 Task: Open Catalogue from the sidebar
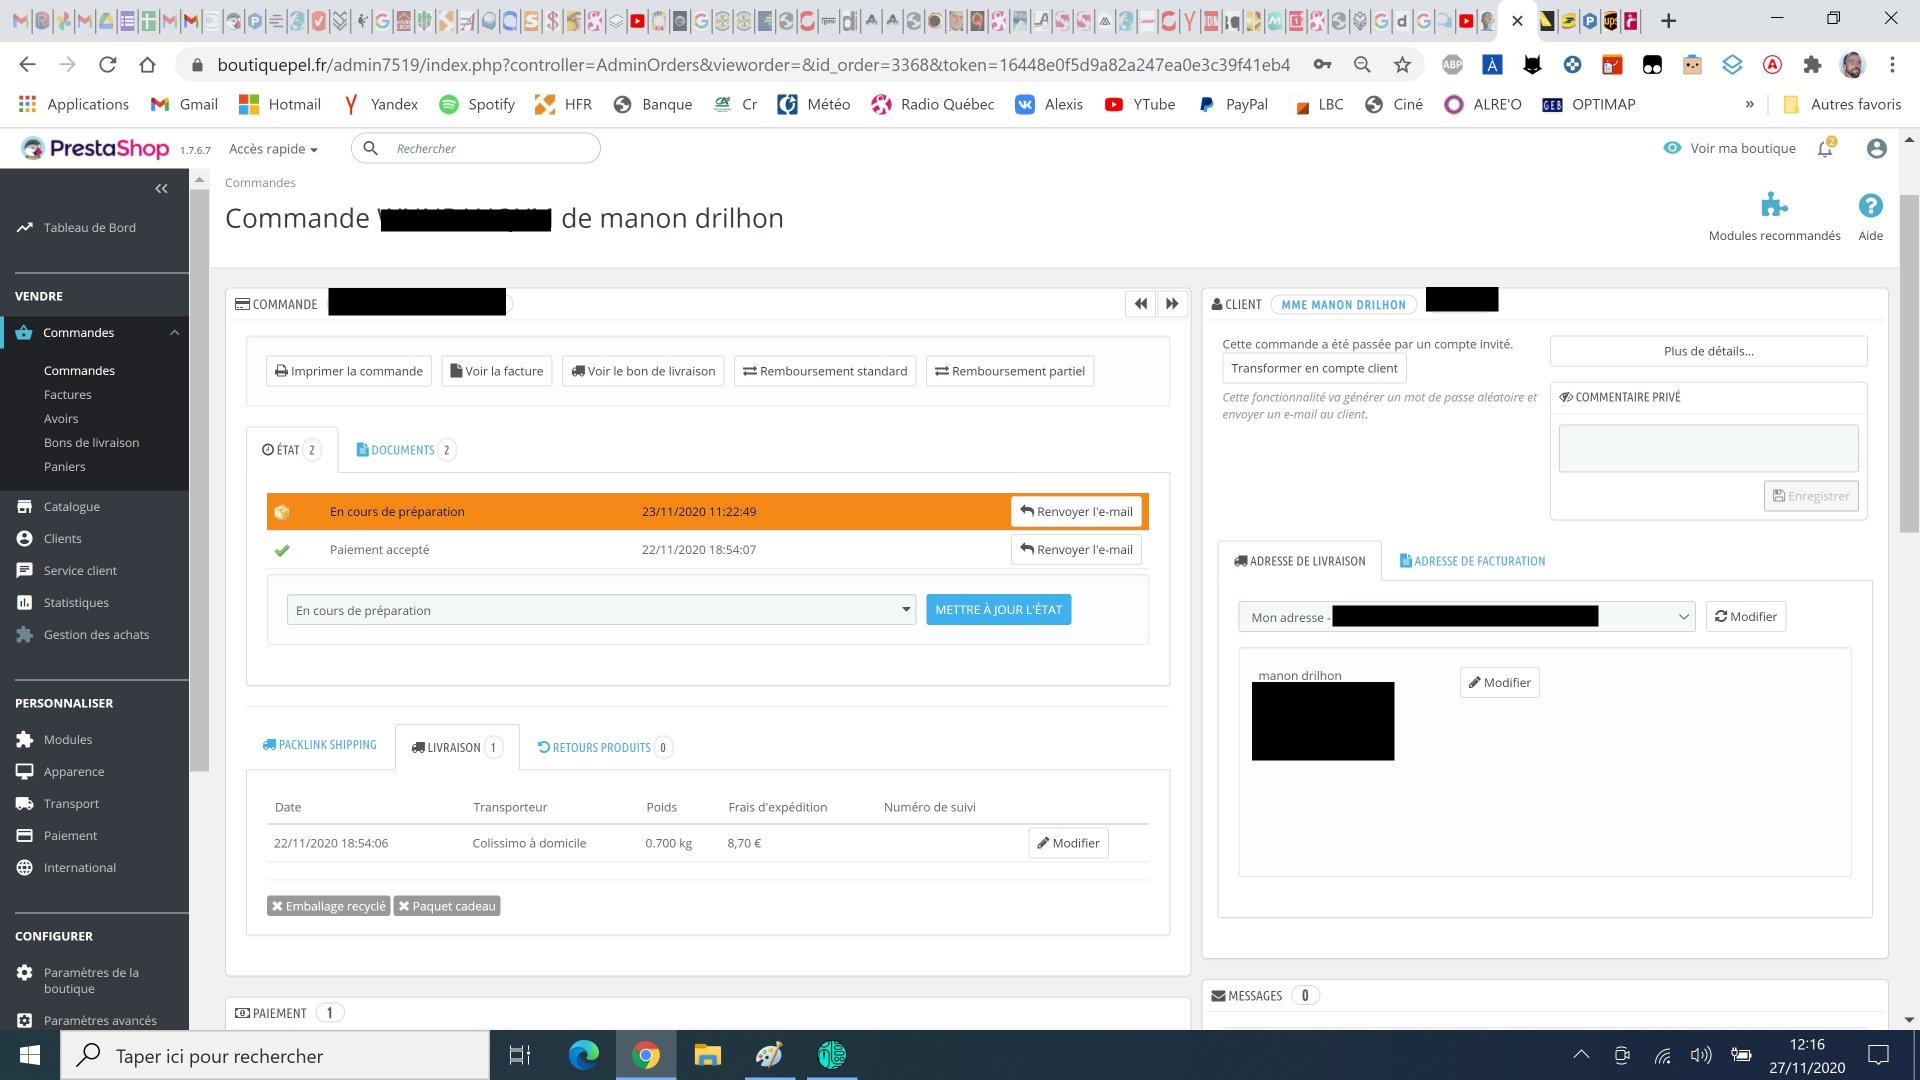[72, 506]
